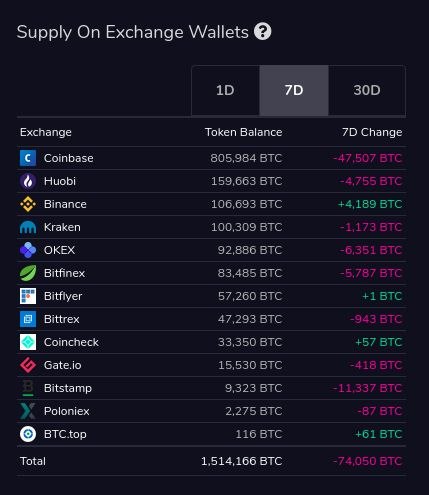The width and height of the screenshot is (429, 495).
Task: Sort by Token Balance column header
Action: pos(244,132)
